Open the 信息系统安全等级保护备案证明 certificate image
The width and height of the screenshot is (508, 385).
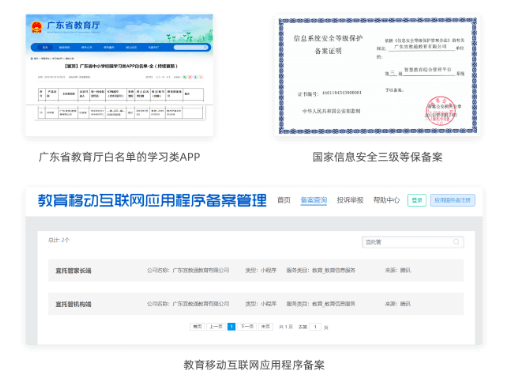pos(377,75)
